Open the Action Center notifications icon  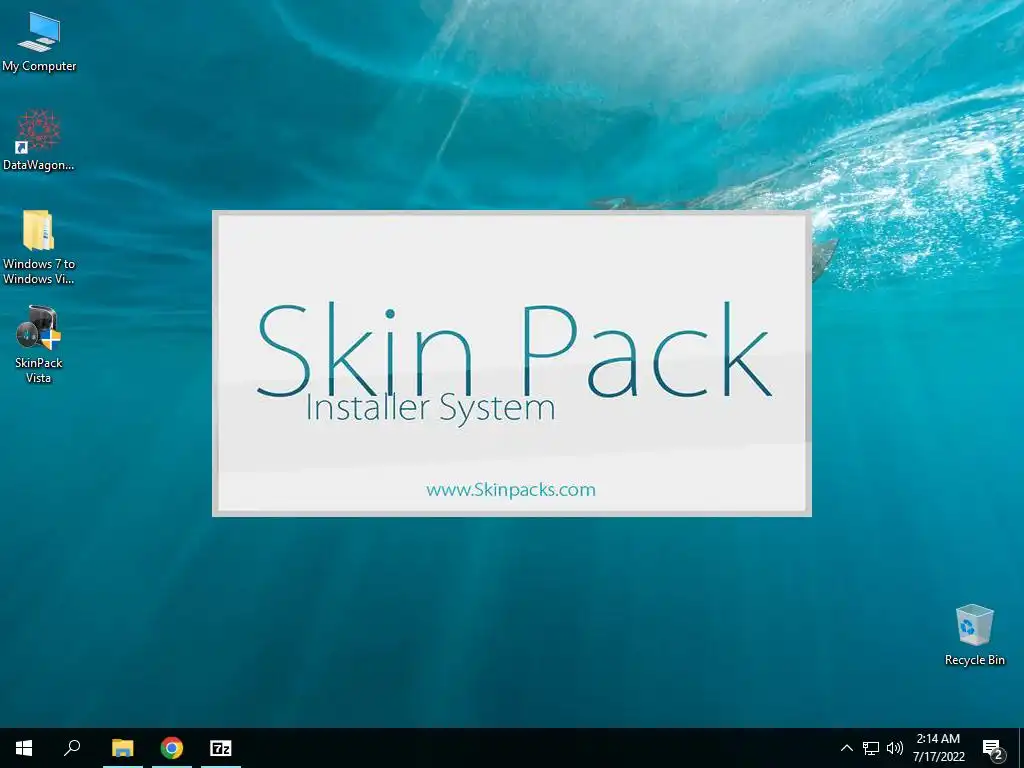pos(993,748)
